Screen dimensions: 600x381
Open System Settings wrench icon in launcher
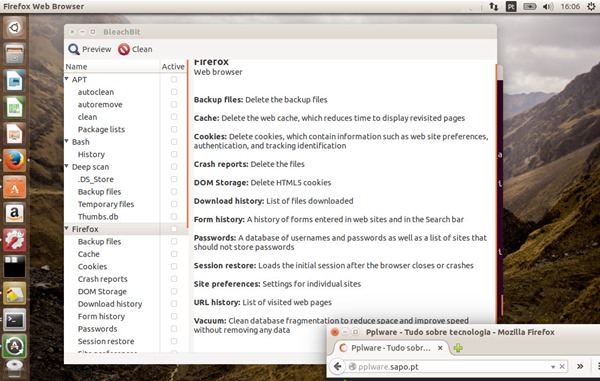15,240
